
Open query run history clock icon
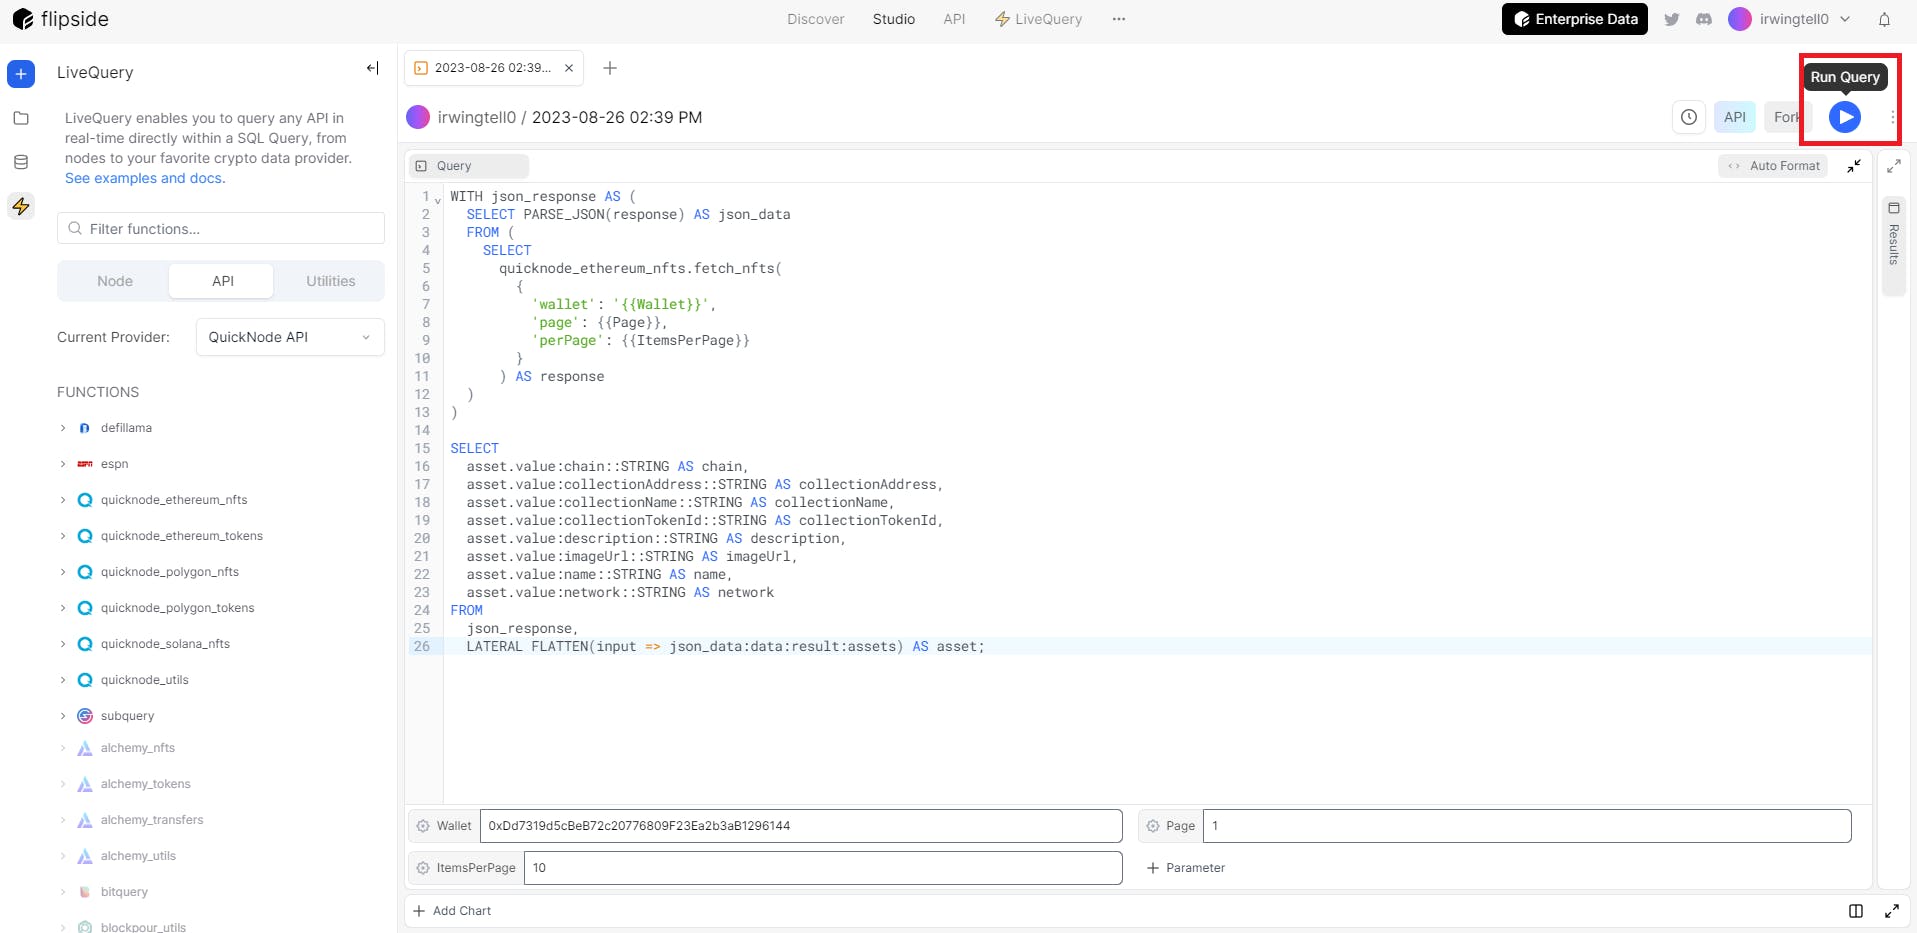tap(1689, 117)
